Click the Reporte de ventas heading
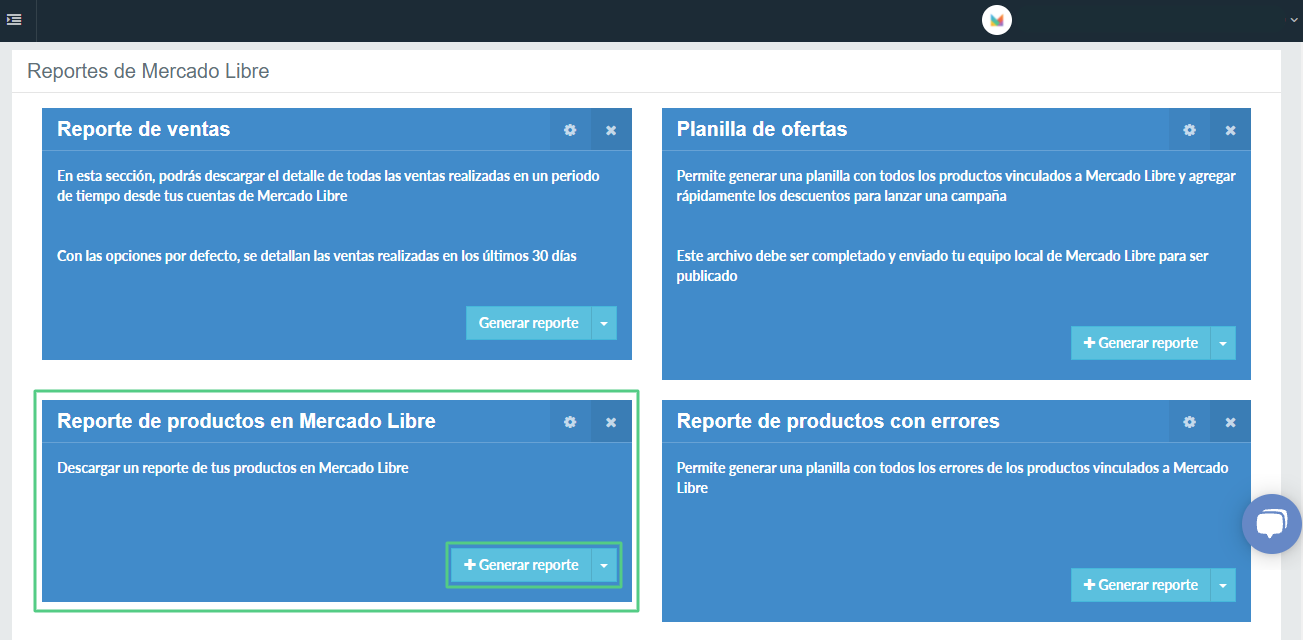 pos(144,129)
